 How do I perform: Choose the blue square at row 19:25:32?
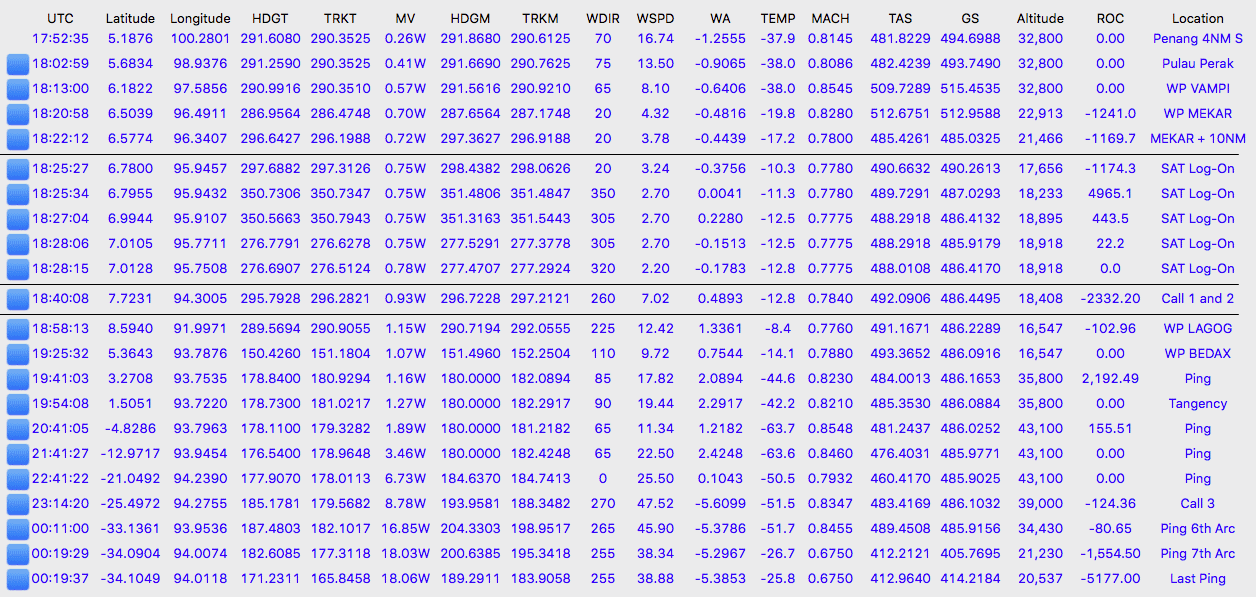coord(18,355)
